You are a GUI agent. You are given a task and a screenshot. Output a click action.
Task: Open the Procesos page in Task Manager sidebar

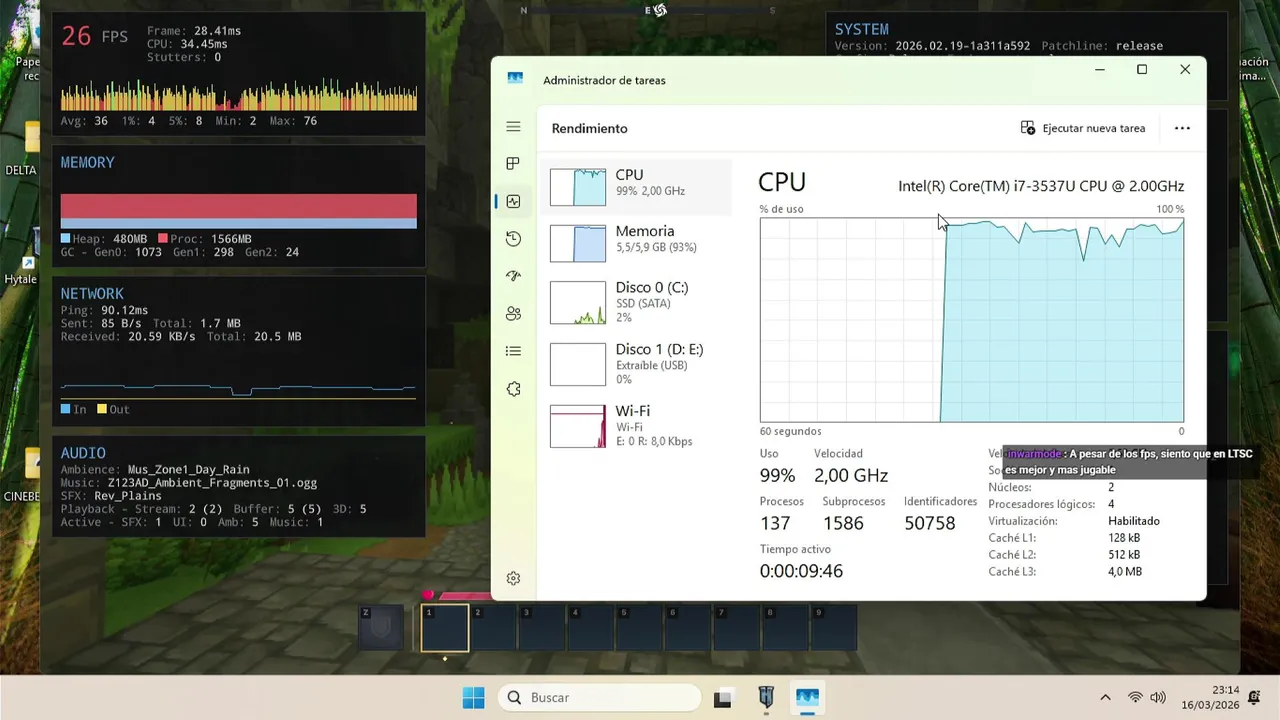click(x=513, y=164)
